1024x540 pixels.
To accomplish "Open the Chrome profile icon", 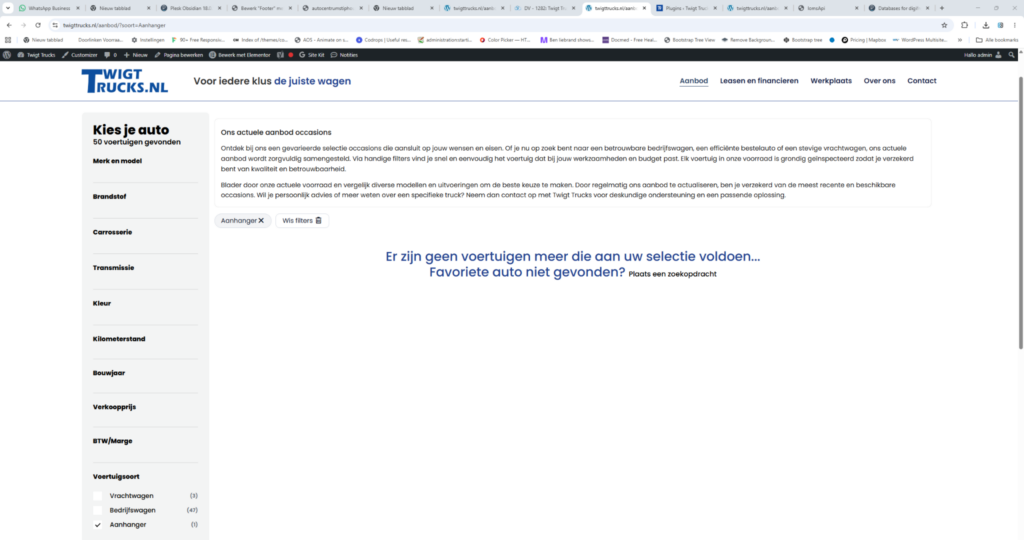I will pos(1000,25).
